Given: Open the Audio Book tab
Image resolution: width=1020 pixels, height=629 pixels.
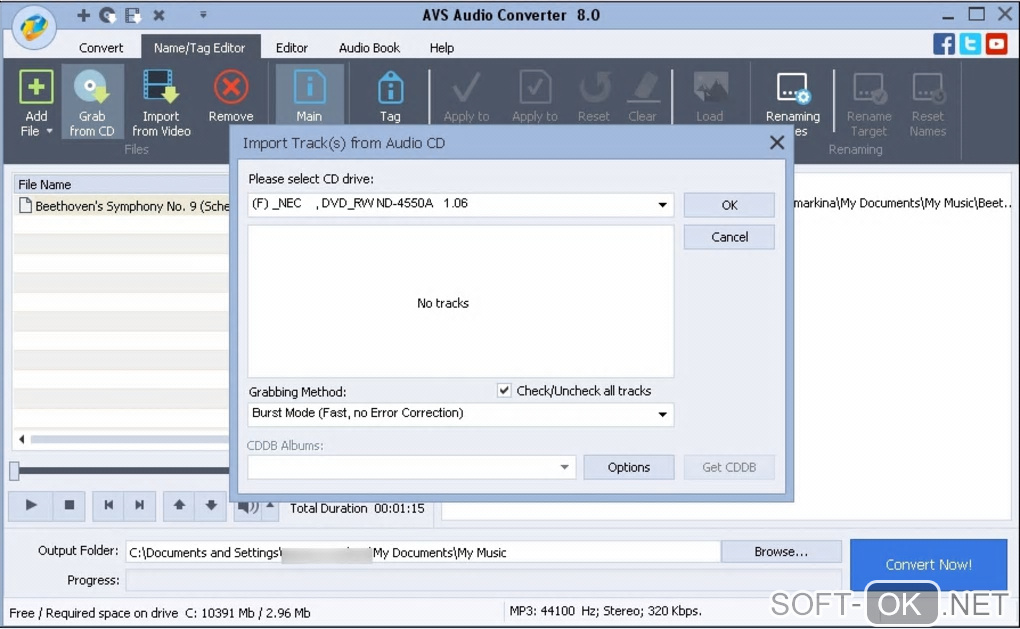Looking at the screenshot, I should coord(369,47).
